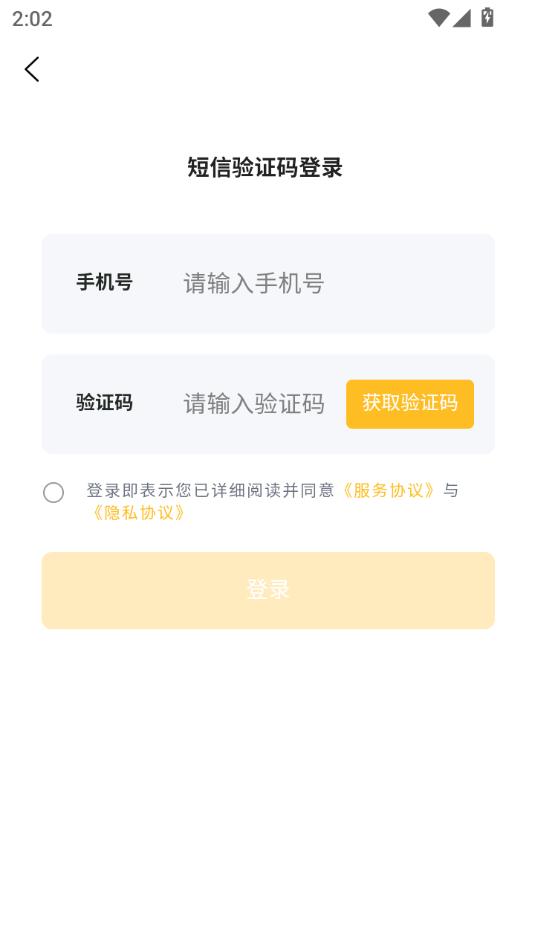Tap the 短信验证码登录 heading
Viewport: 535px width, 951px height.
(265, 167)
